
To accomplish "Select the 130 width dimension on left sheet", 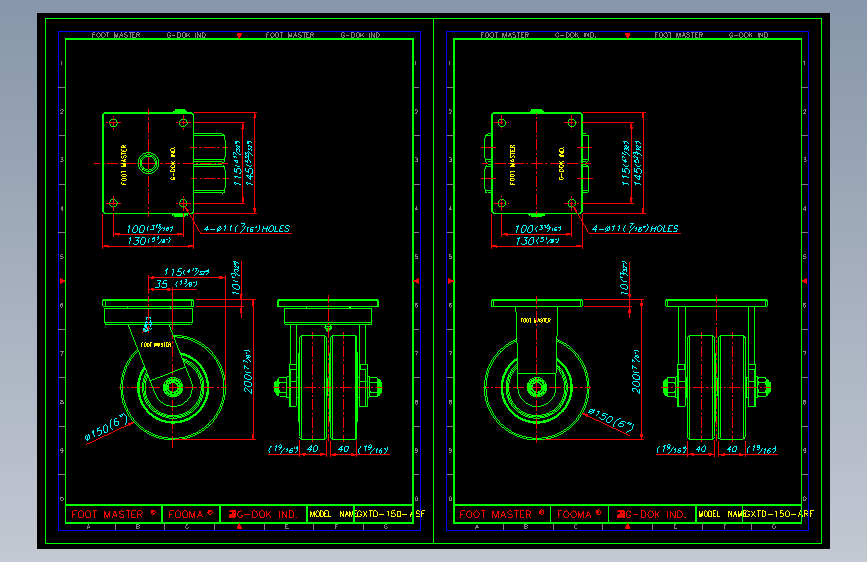I will [149, 241].
